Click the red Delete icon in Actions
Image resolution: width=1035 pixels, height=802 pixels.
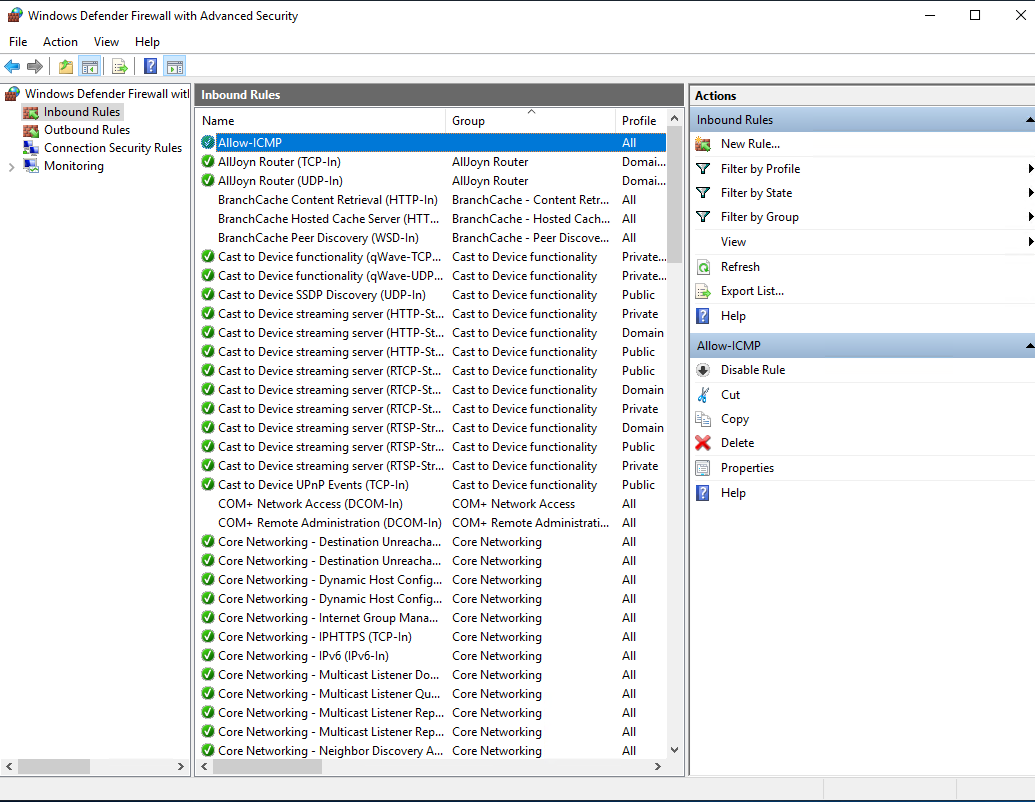703,443
